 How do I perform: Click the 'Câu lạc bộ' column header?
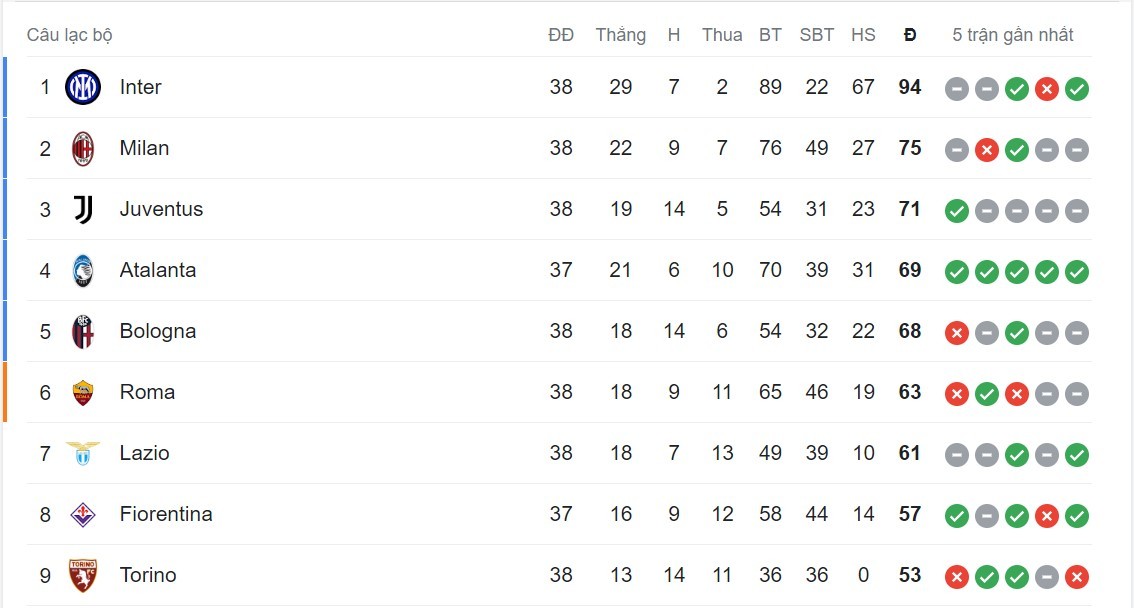pos(70,35)
